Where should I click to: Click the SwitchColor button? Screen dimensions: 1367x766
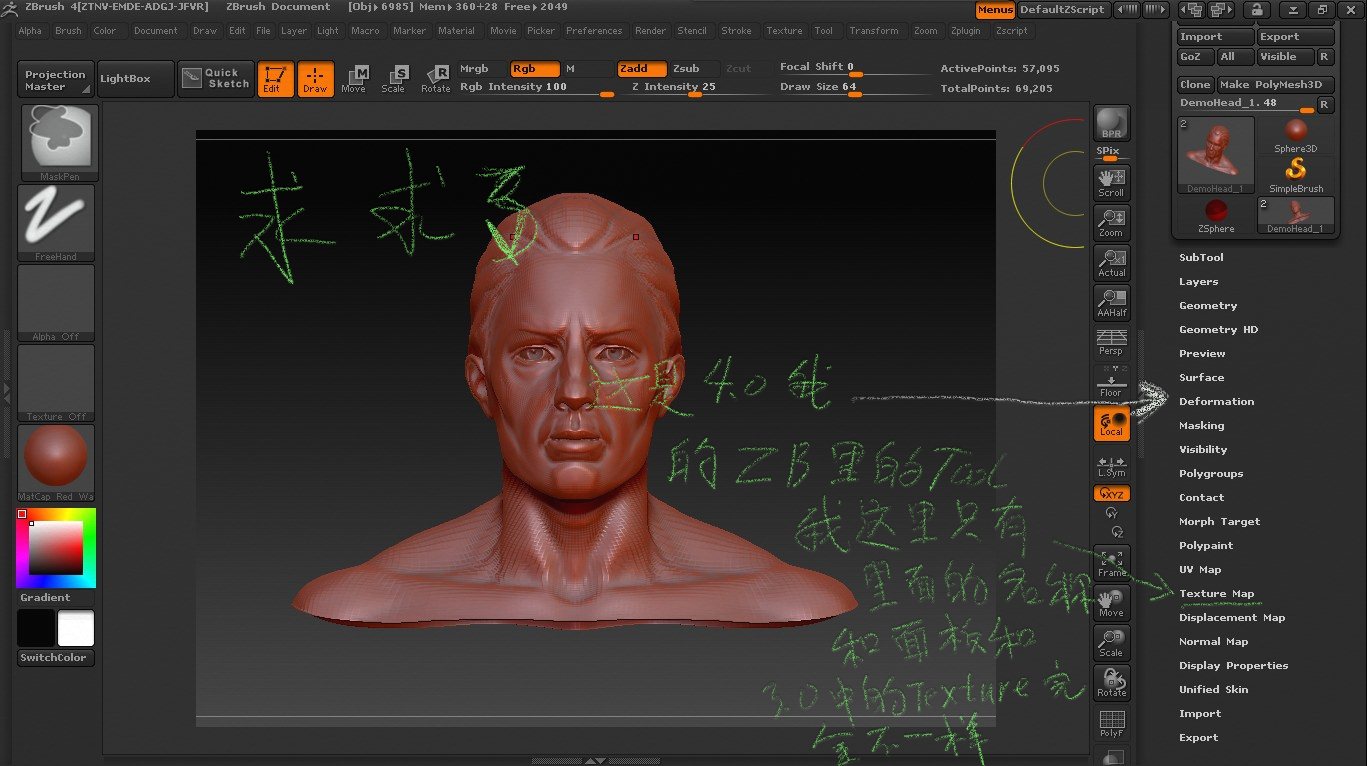(x=56, y=658)
